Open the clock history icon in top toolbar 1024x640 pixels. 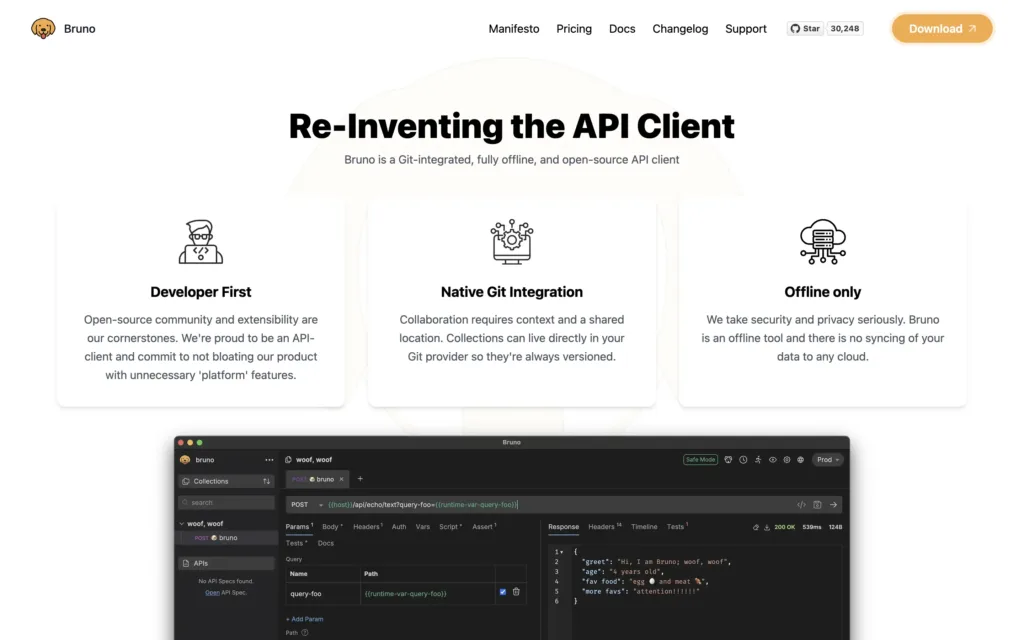coord(743,460)
